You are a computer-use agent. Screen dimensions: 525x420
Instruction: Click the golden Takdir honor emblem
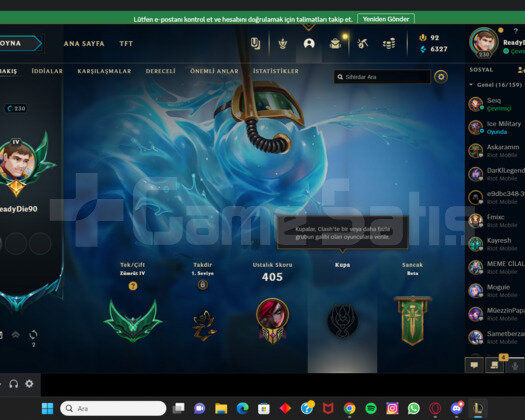coord(204,325)
